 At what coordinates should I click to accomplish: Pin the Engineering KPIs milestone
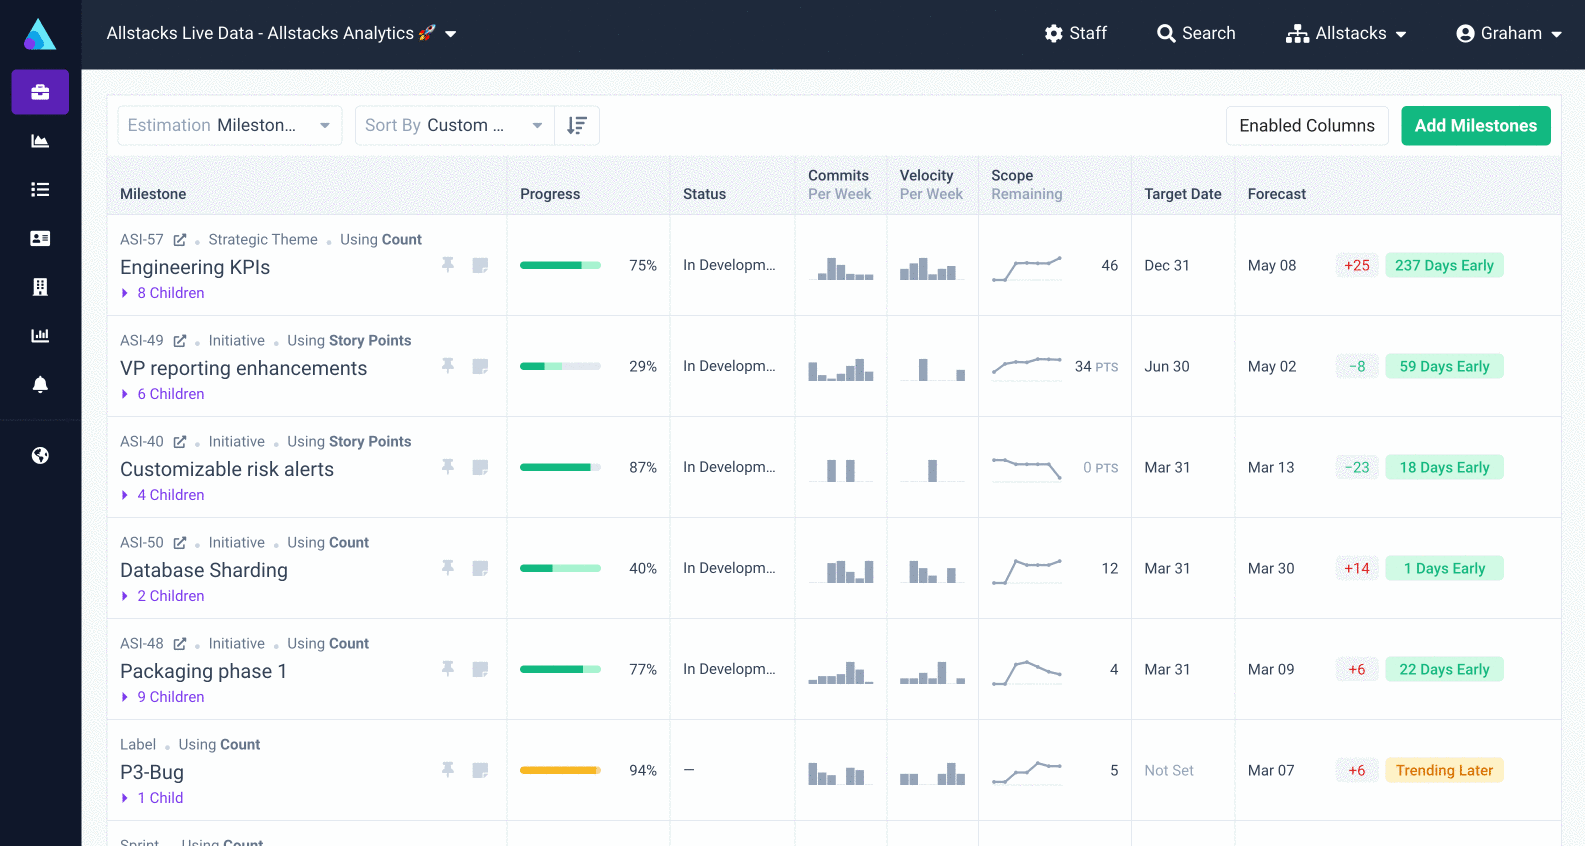[448, 265]
